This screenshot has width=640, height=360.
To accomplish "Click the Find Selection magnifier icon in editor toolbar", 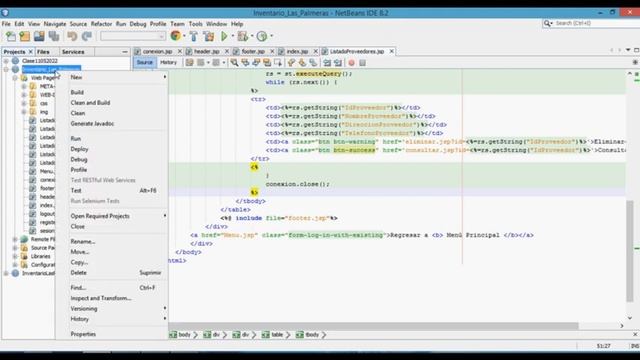I will tap(234, 62).
